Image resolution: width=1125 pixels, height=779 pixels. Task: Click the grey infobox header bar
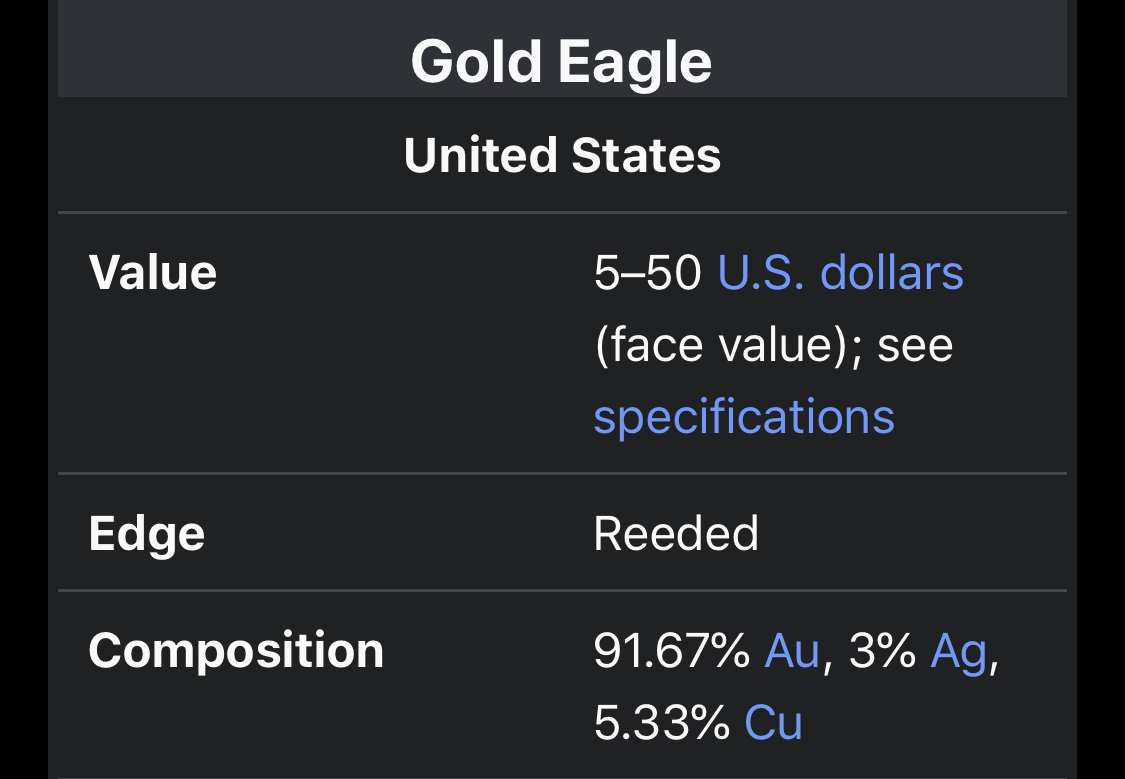562,48
